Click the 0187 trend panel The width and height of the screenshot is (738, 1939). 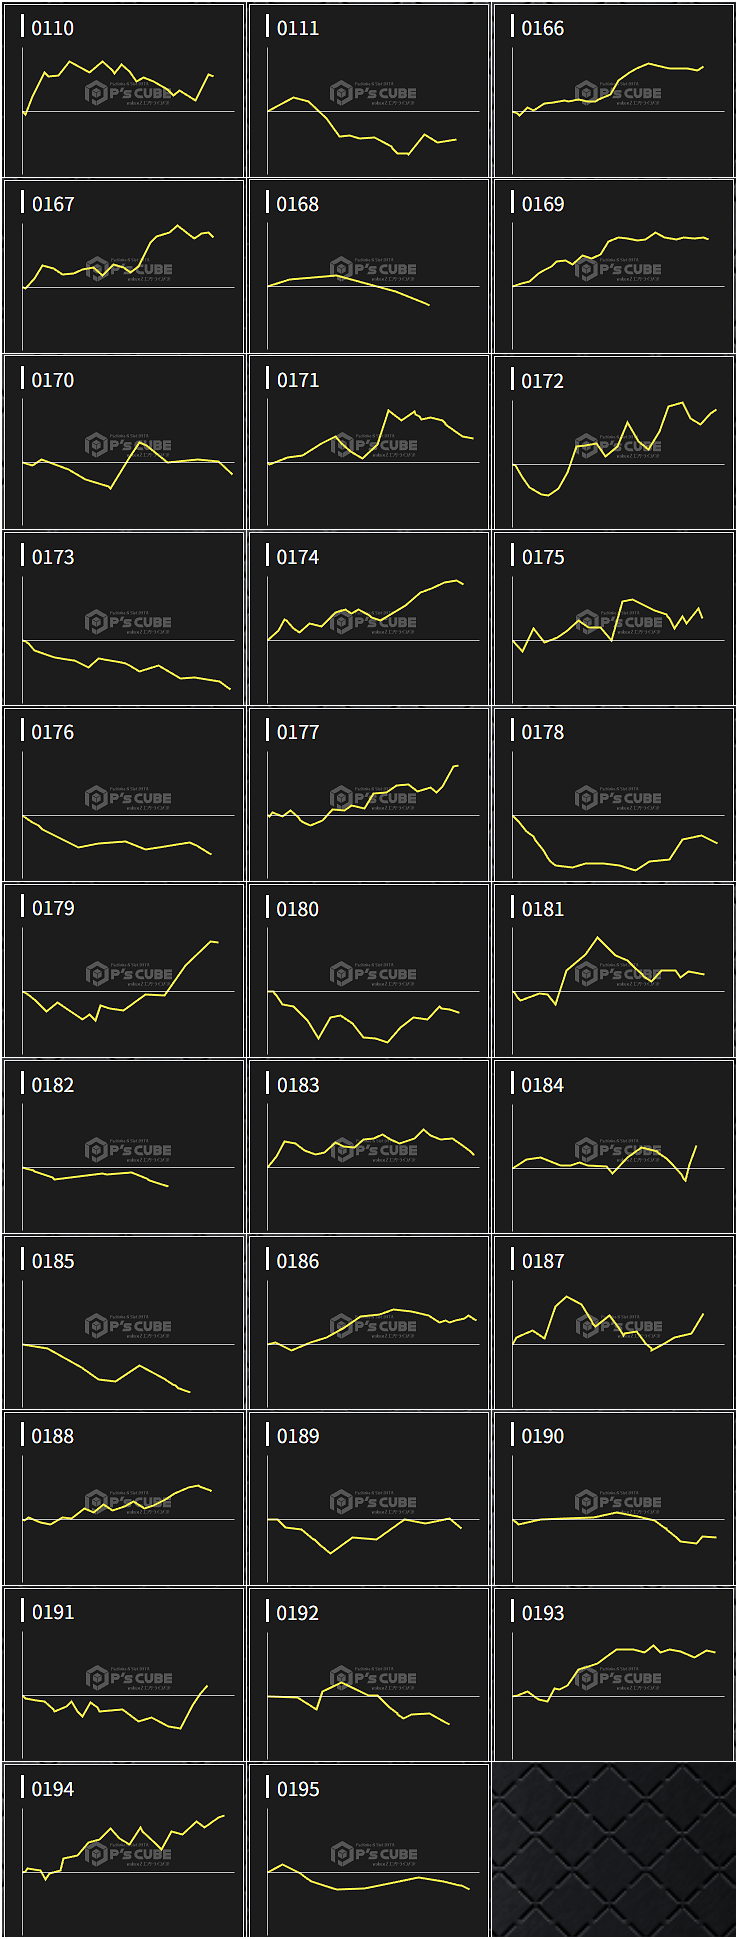click(614, 1323)
